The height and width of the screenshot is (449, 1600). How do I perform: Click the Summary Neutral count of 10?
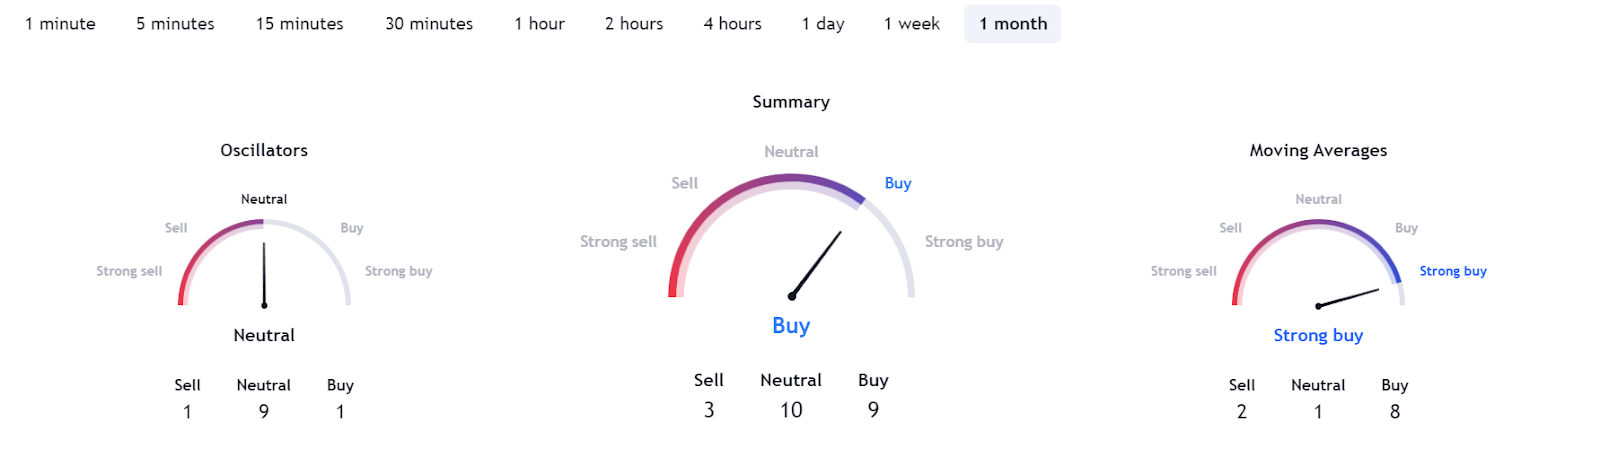[x=791, y=410]
